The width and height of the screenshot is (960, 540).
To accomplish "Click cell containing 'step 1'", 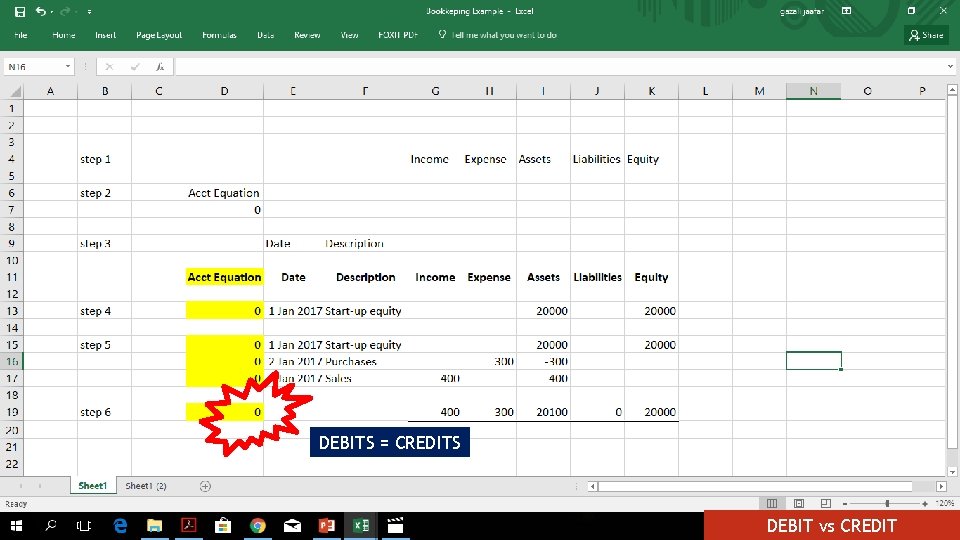I will click(x=105, y=159).
